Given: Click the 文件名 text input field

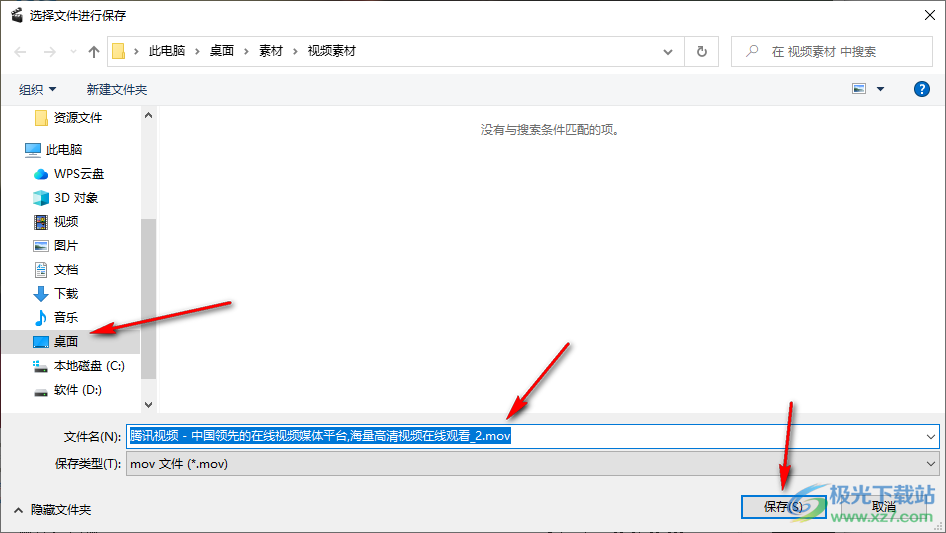Looking at the screenshot, I should [x=700, y=437].
